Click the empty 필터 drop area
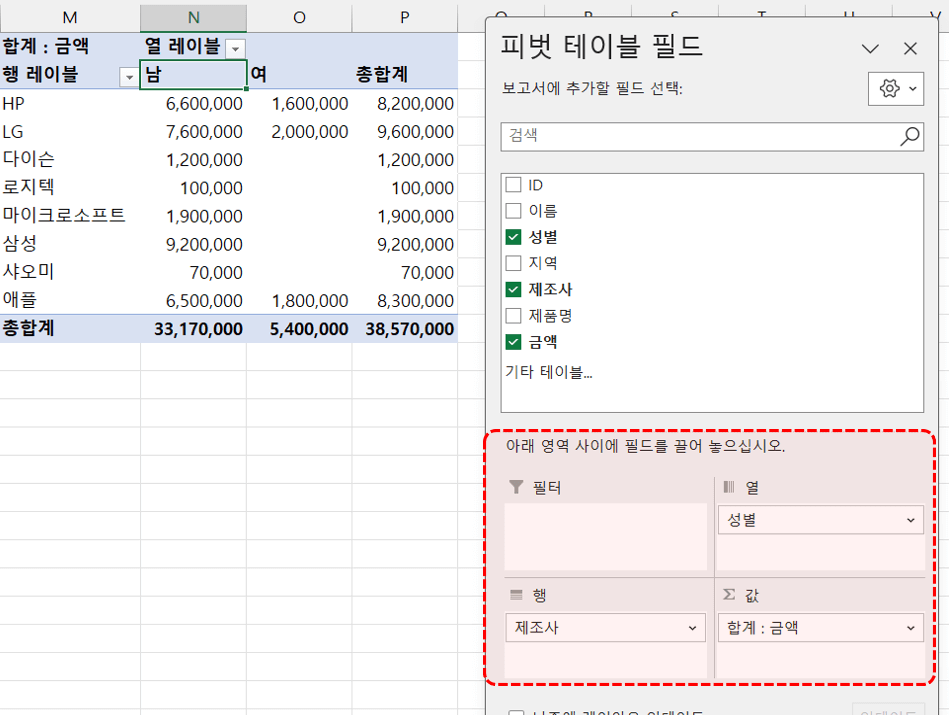This screenshot has width=950, height=715. tap(606, 536)
